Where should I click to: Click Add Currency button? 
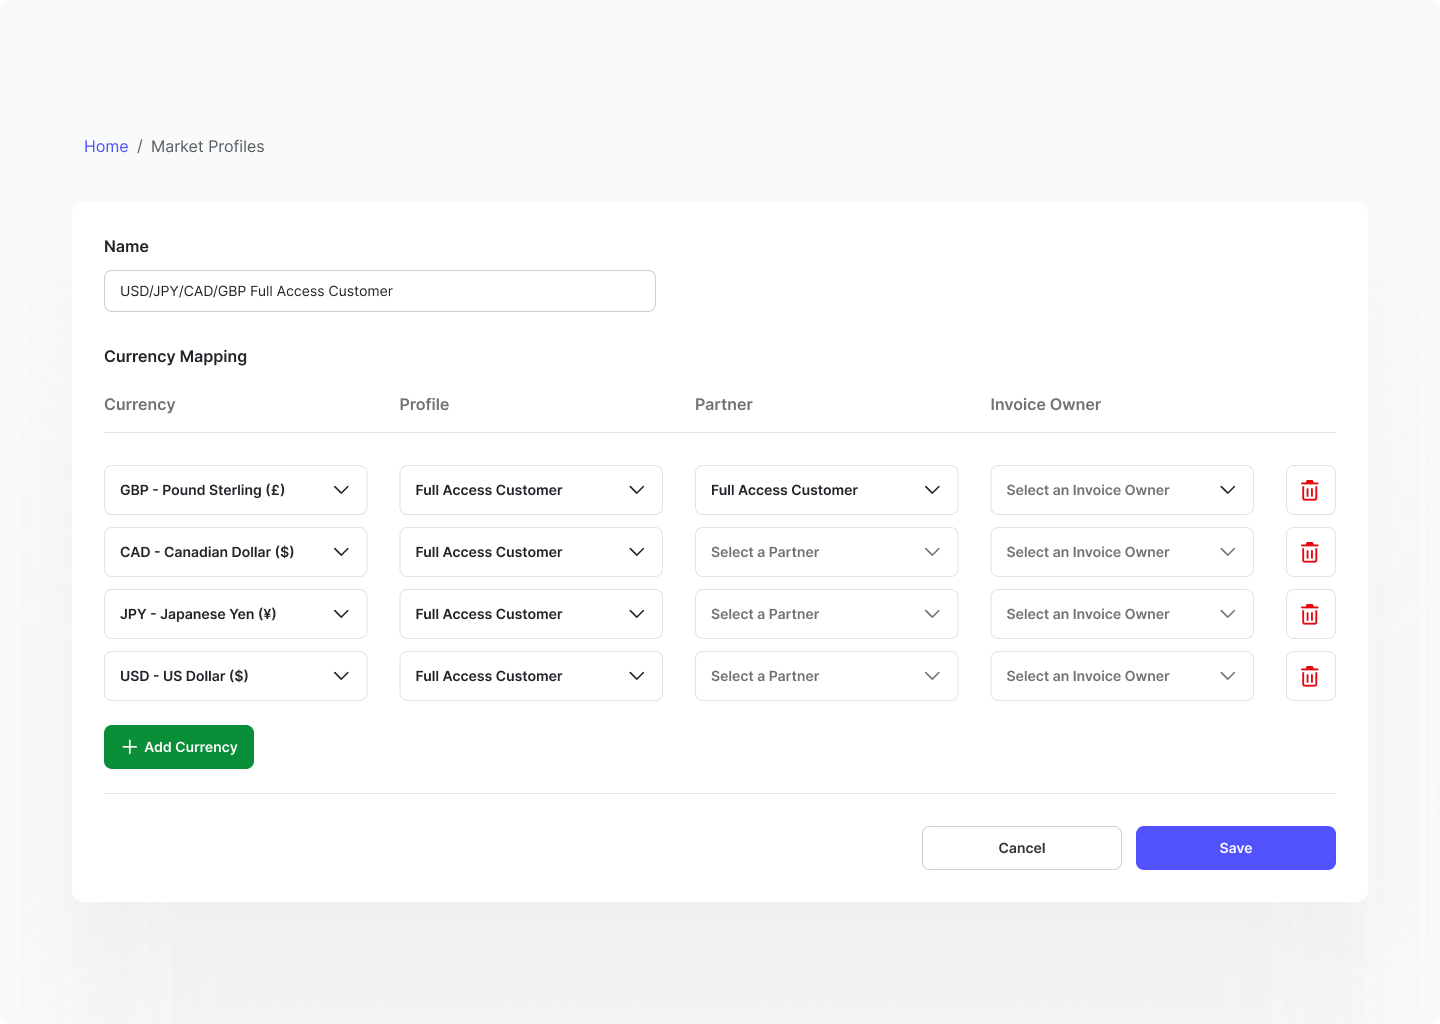(179, 747)
